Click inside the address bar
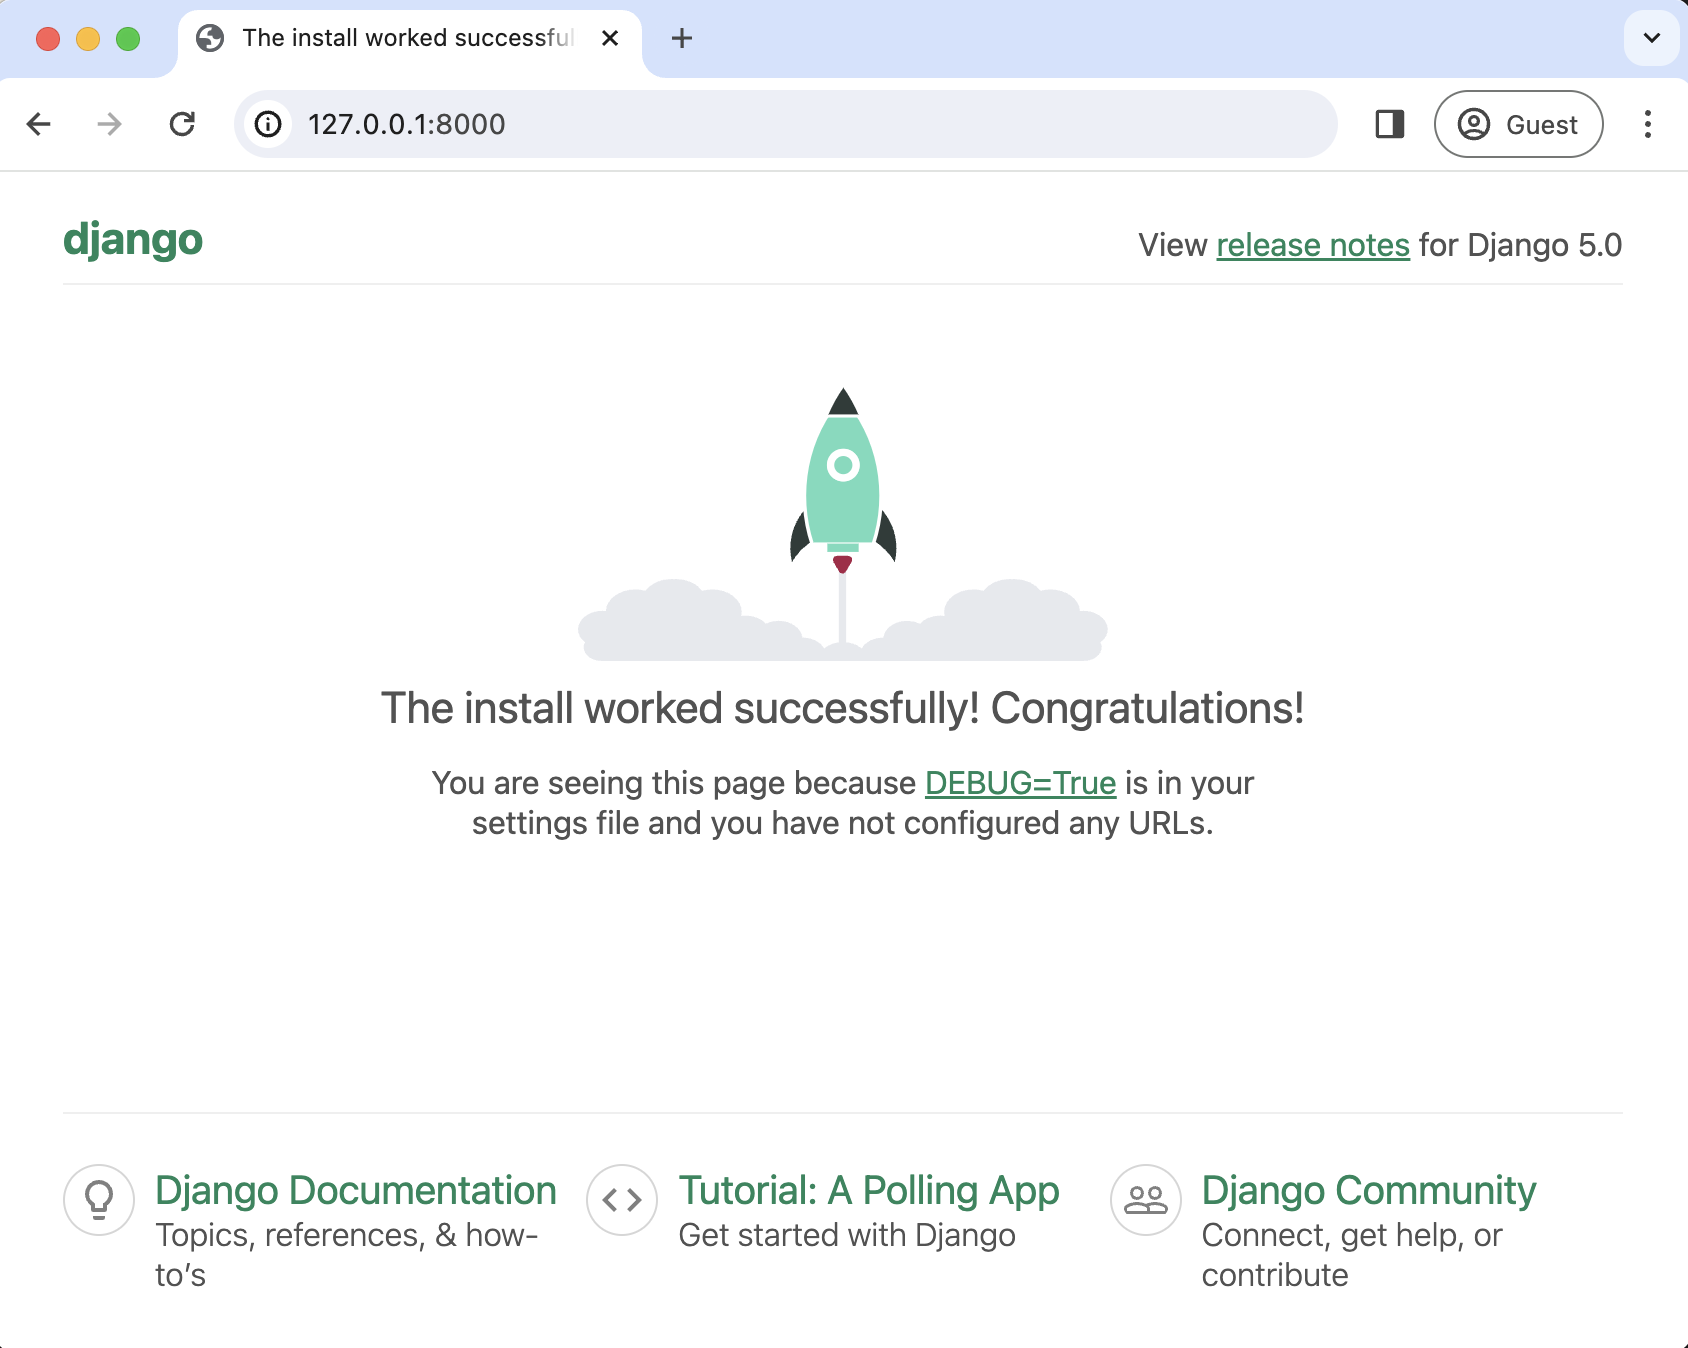 pos(700,124)
